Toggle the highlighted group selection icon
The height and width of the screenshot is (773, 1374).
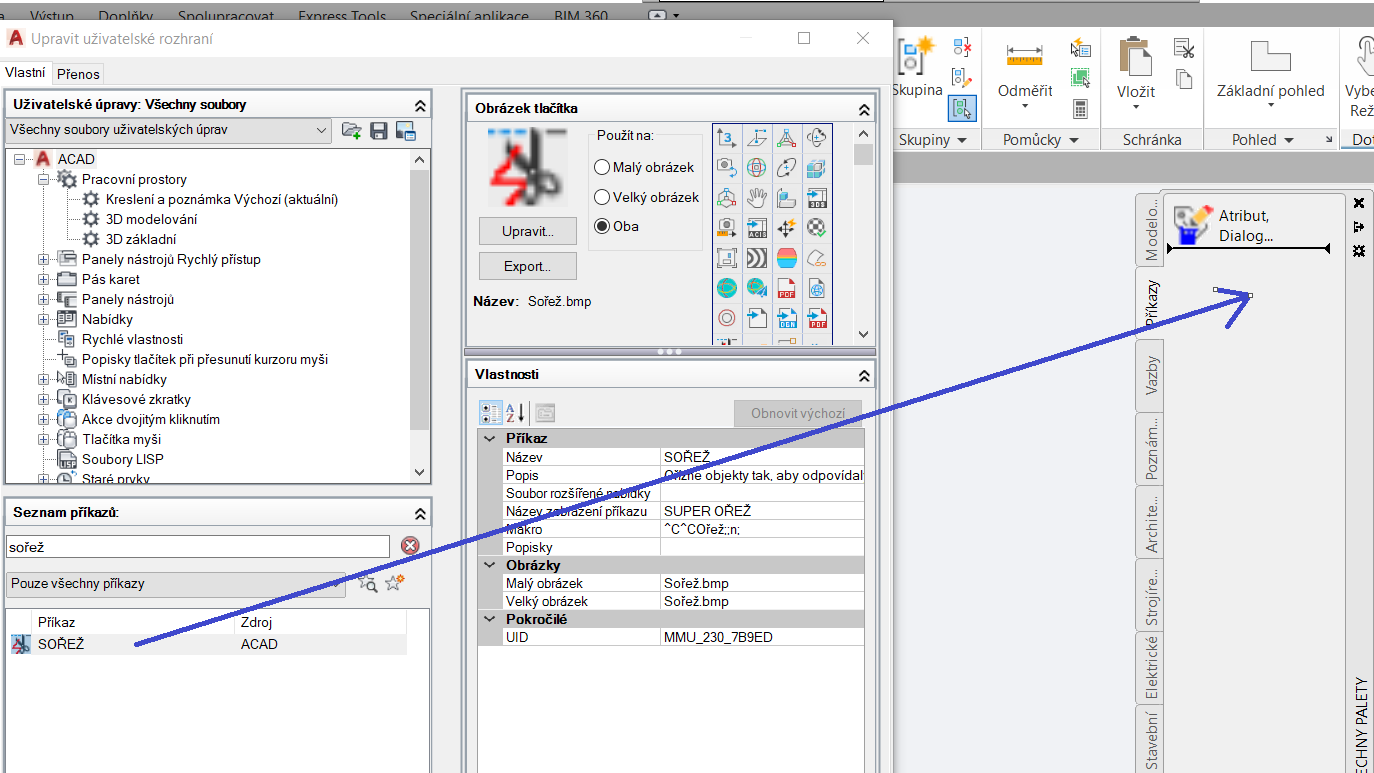tap(962, 108)
